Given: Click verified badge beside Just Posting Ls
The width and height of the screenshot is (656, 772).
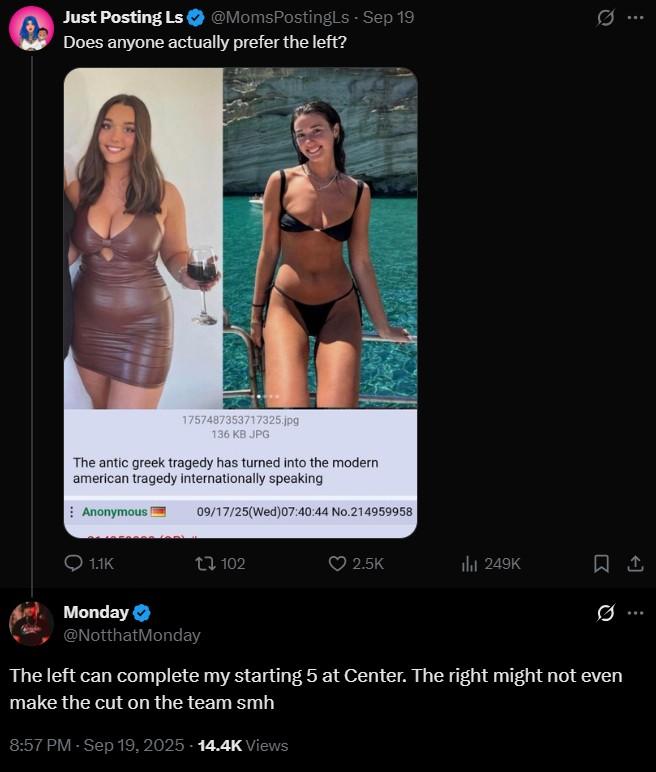Looking at the screenshot, I should click(196, 17).
